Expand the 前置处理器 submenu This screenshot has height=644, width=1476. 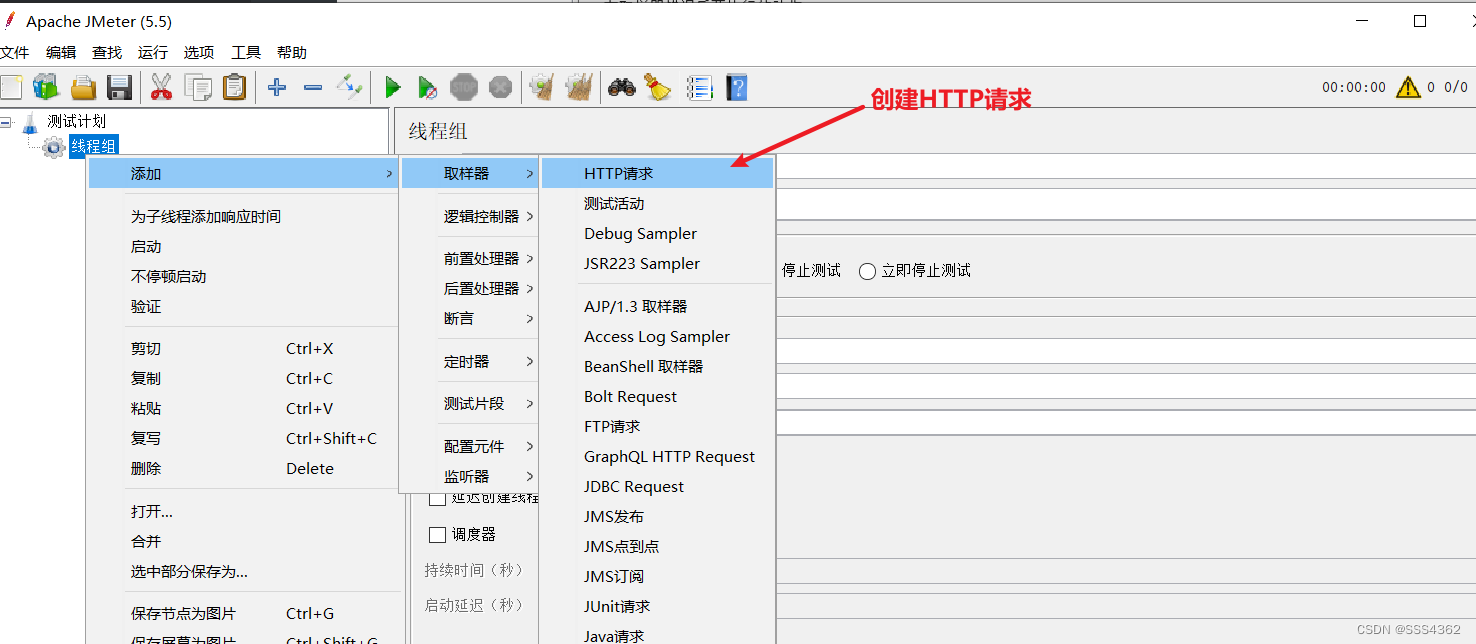click(x=470, y=258)
